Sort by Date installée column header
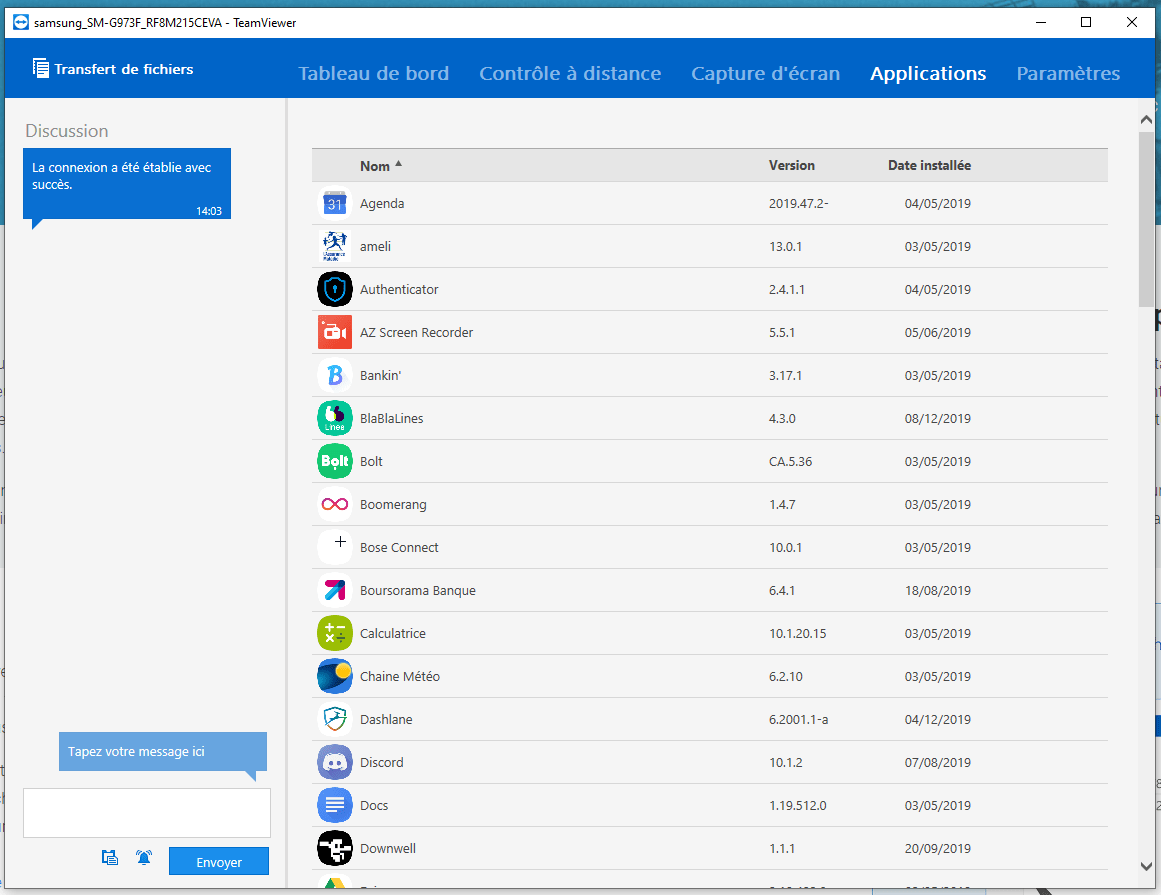Image resolution: width=1161 pixels, height=895 pixels. (929, 165)
